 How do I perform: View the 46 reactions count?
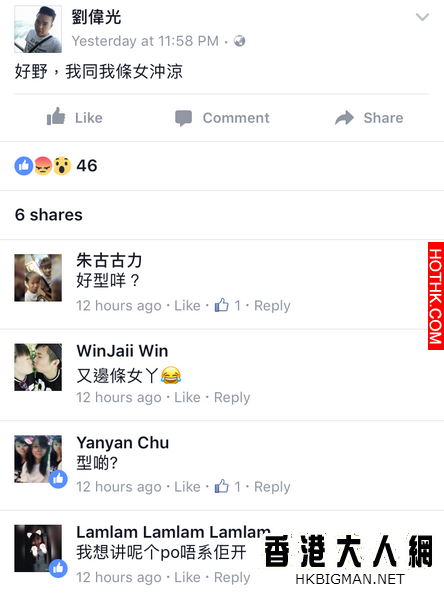(87, 166)
